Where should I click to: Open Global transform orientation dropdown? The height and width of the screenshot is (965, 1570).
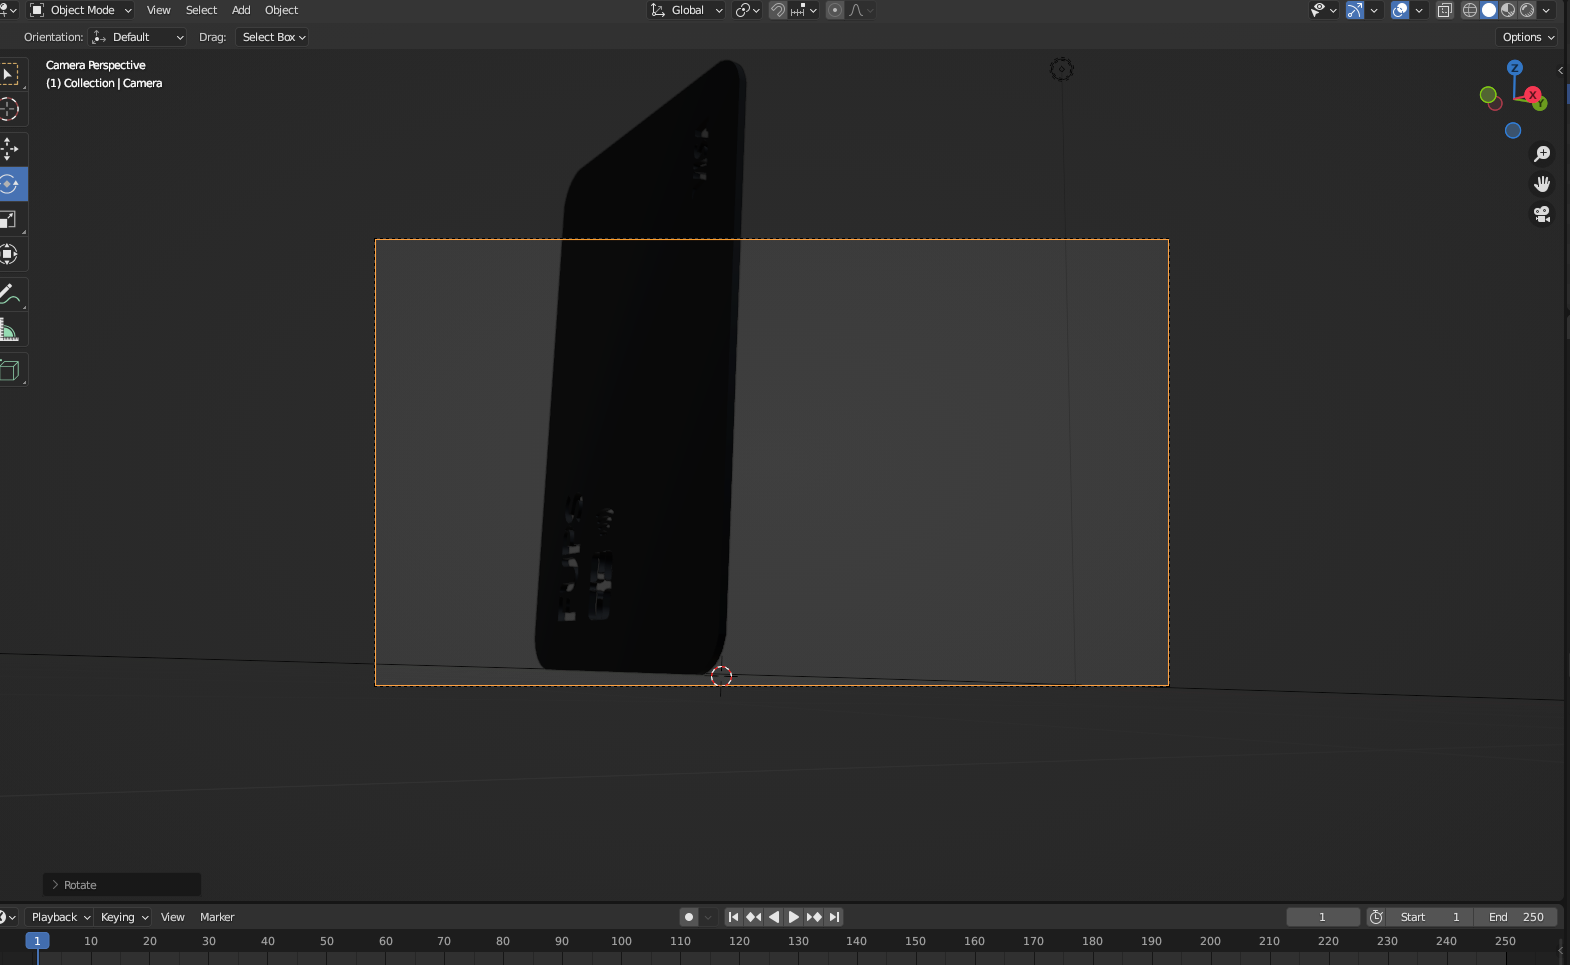[x=686, y=10]
